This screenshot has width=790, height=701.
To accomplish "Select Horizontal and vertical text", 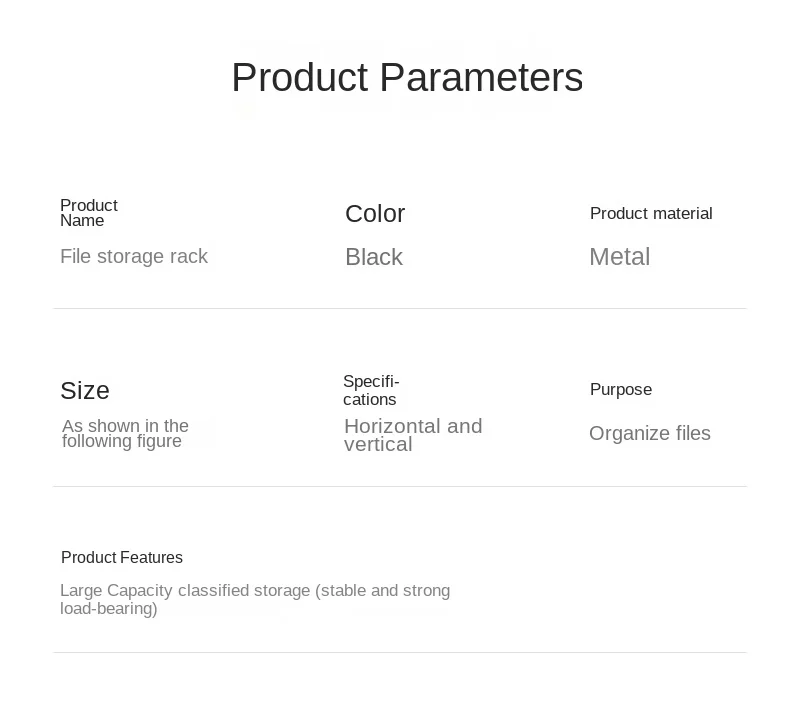I will click(x=412, y=435).
